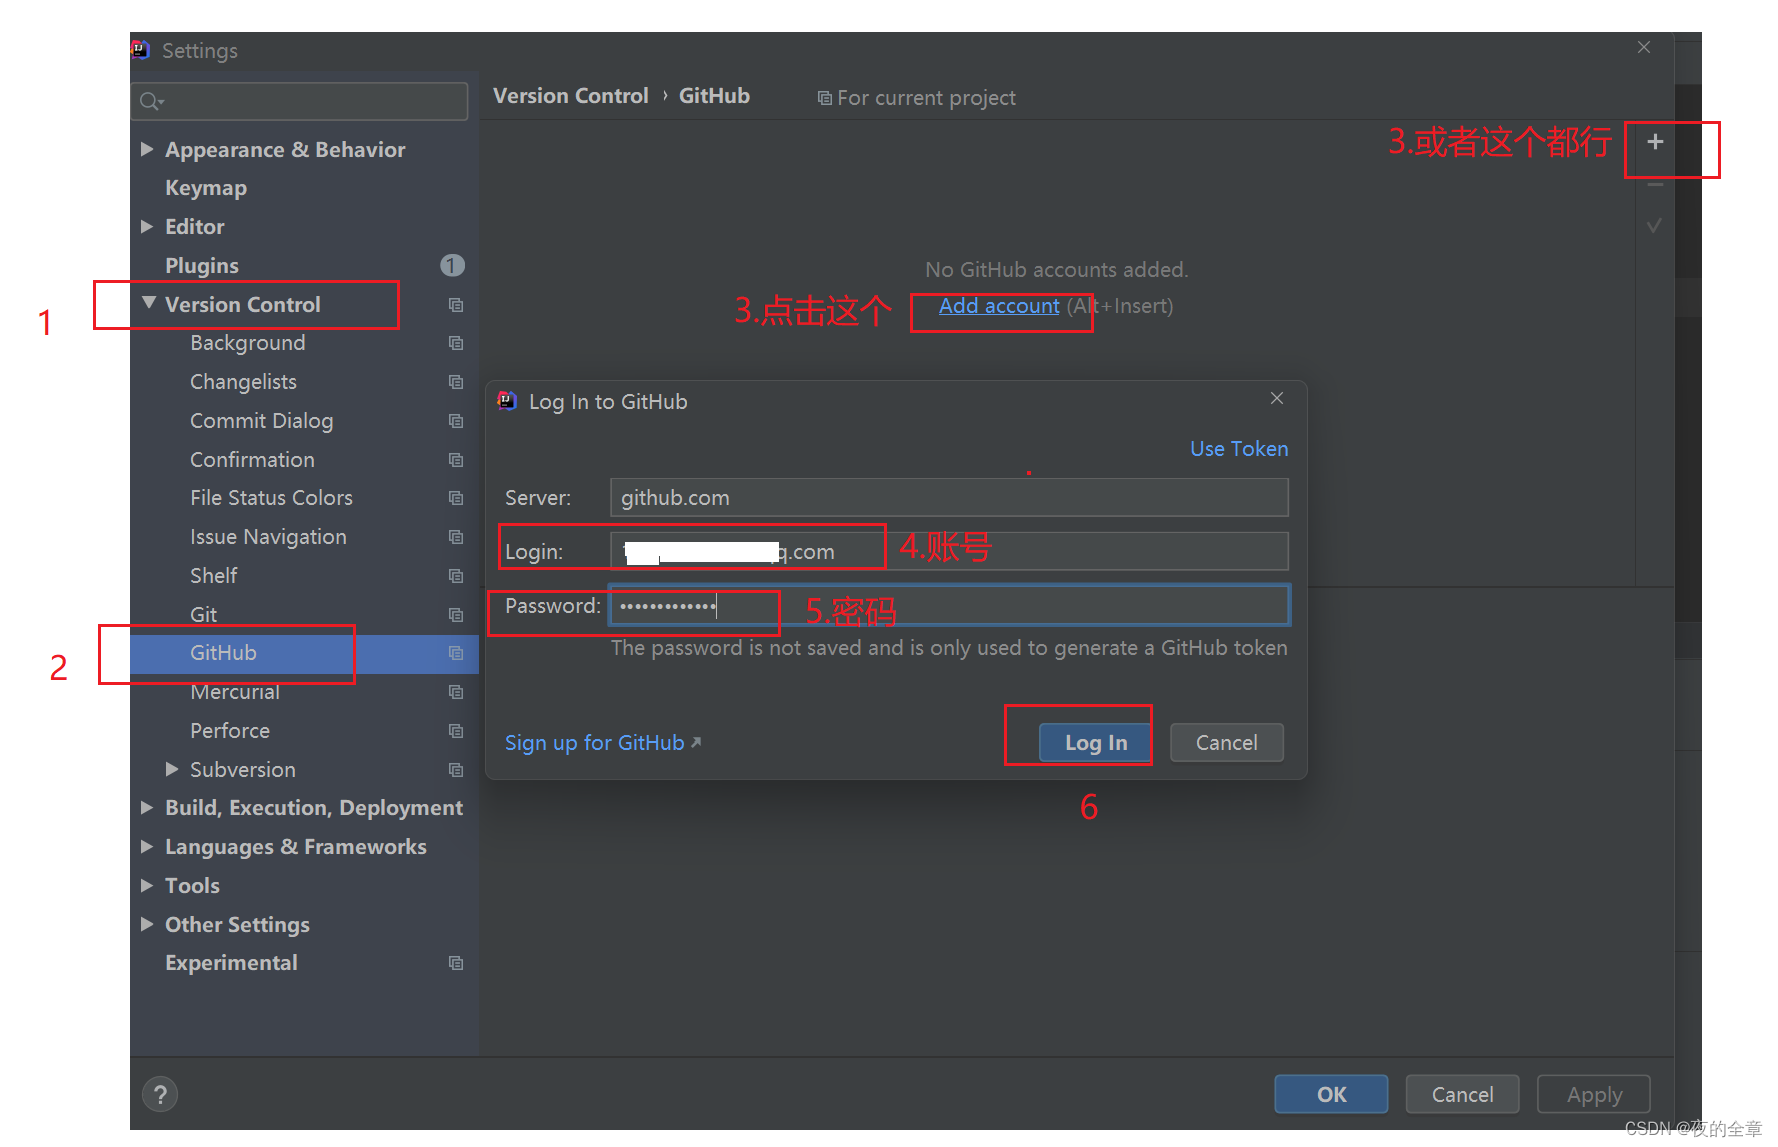Click the set default account checkmark icon
Image resolution: width=1778 pixels, height=1147 pixels.
point(1655,226)
